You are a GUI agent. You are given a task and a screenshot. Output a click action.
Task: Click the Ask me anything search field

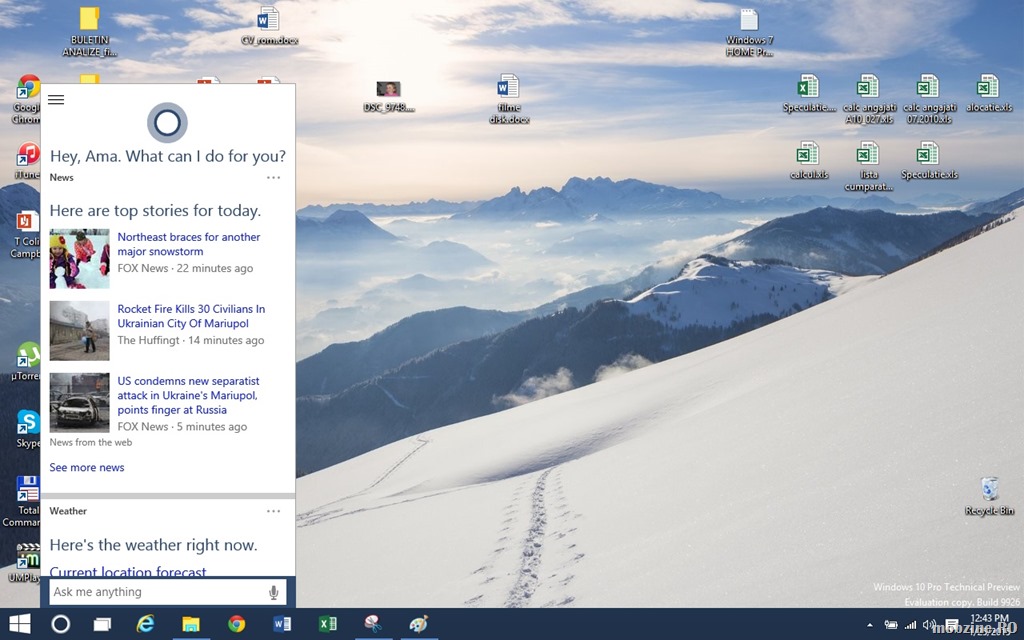[x=155, y=592]
